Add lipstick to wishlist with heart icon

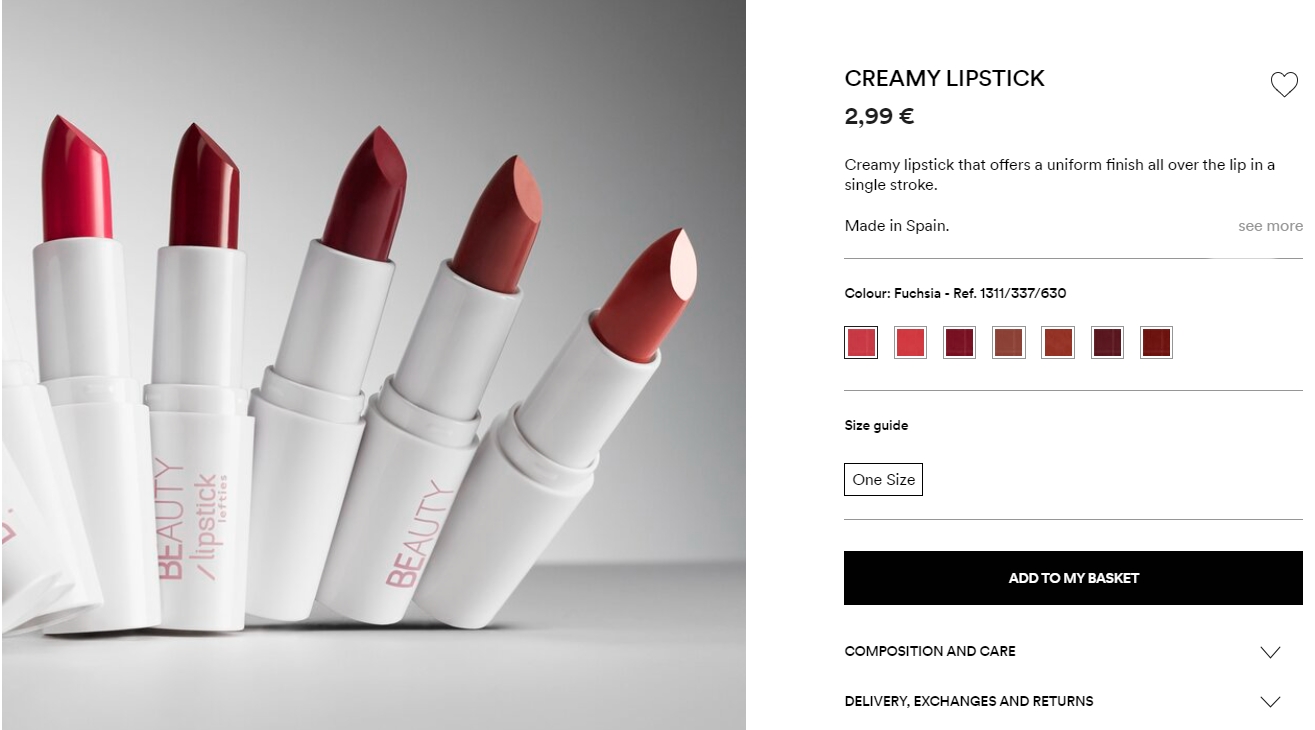(x=1284, y=85)
